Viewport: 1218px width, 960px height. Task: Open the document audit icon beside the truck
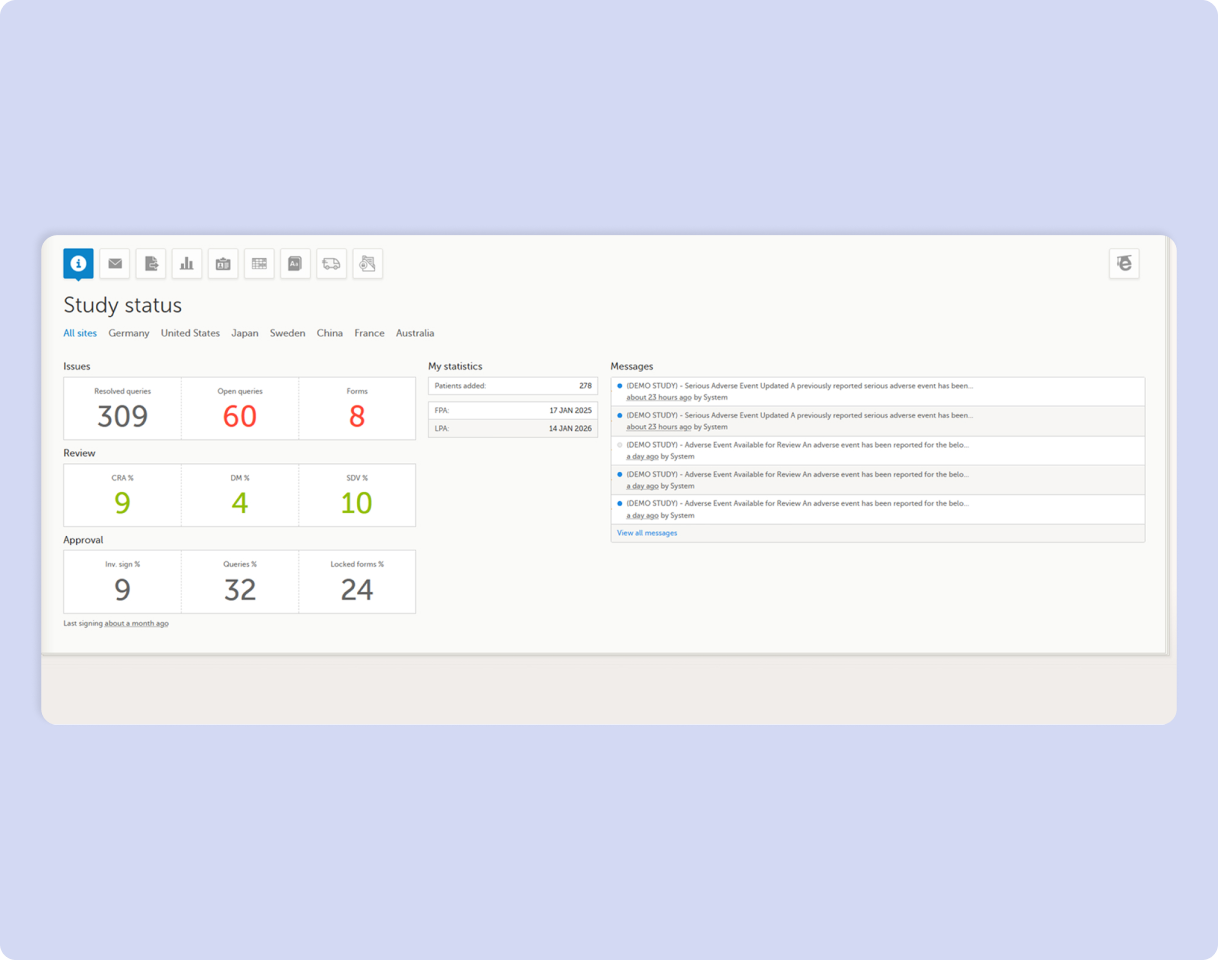pyautogui.click(x=366, y=263)
